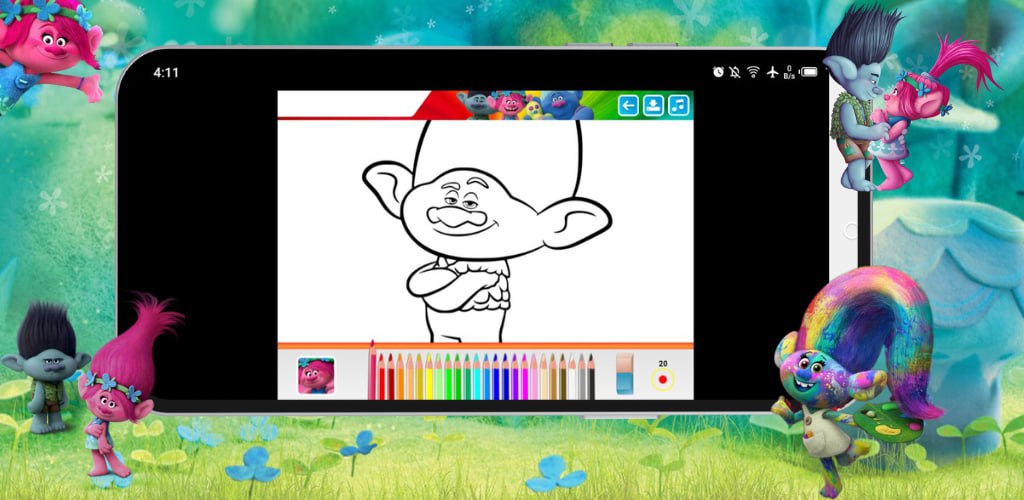Tap the alarm clock status icon

pos(718,72)
